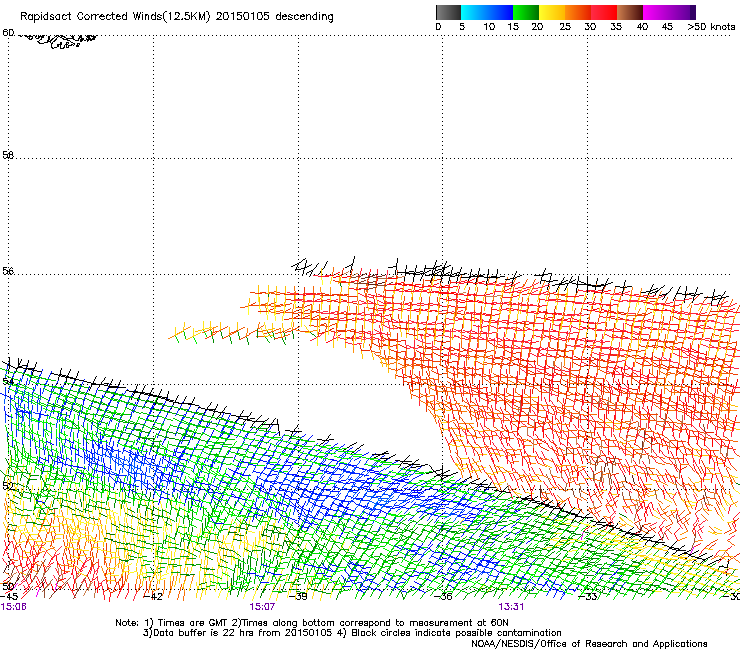This screenshot has width=740, height=650.
Task: Click the '-39' longitude axis label
Action: (299, 596)
